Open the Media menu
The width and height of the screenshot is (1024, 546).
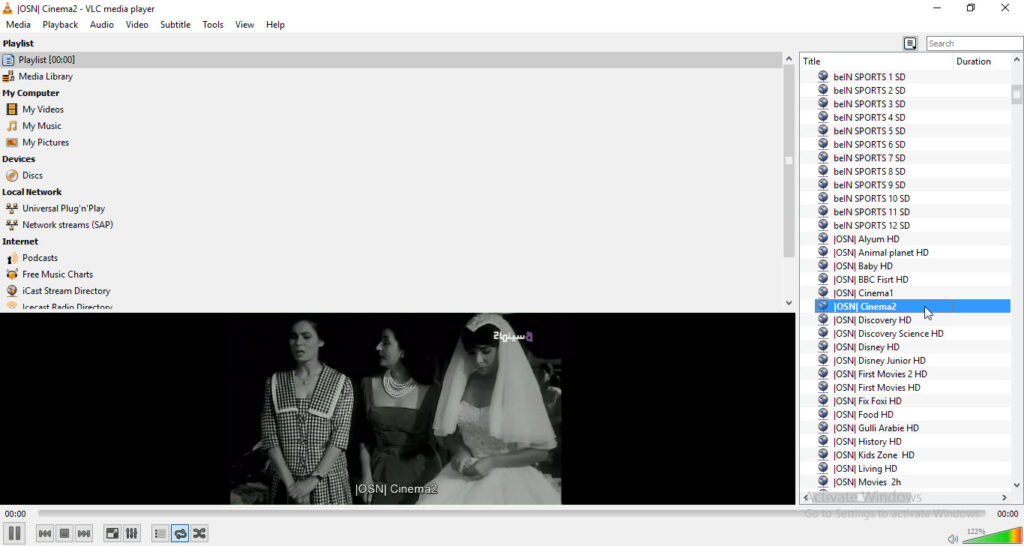click(18, 25)
